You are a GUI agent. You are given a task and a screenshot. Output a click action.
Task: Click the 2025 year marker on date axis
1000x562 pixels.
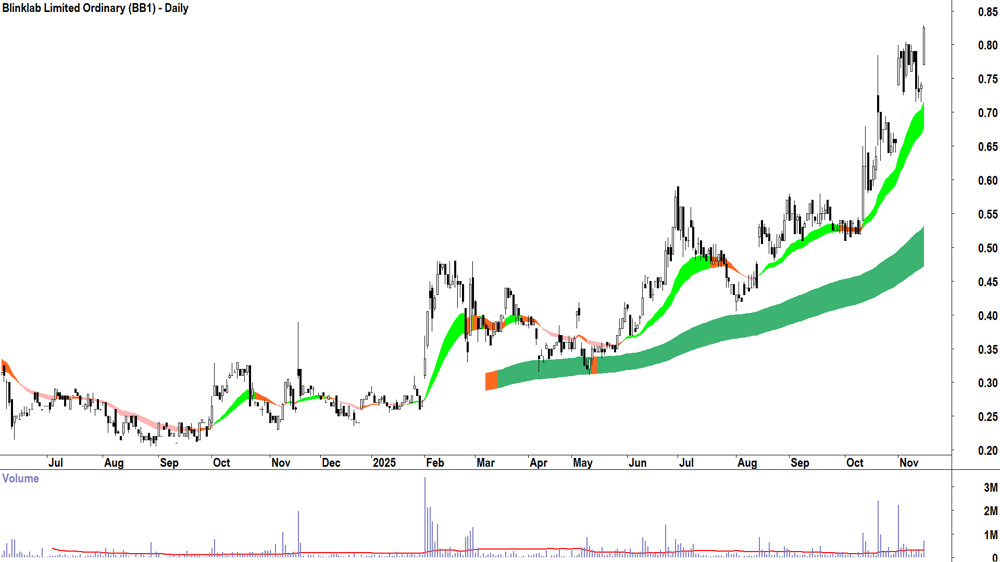point(385,462)
